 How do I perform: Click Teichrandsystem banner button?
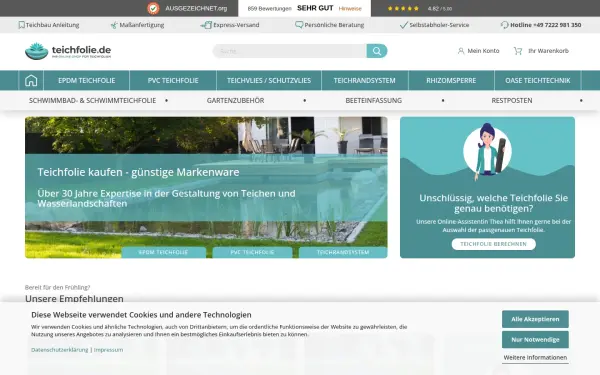pos(343,252)
